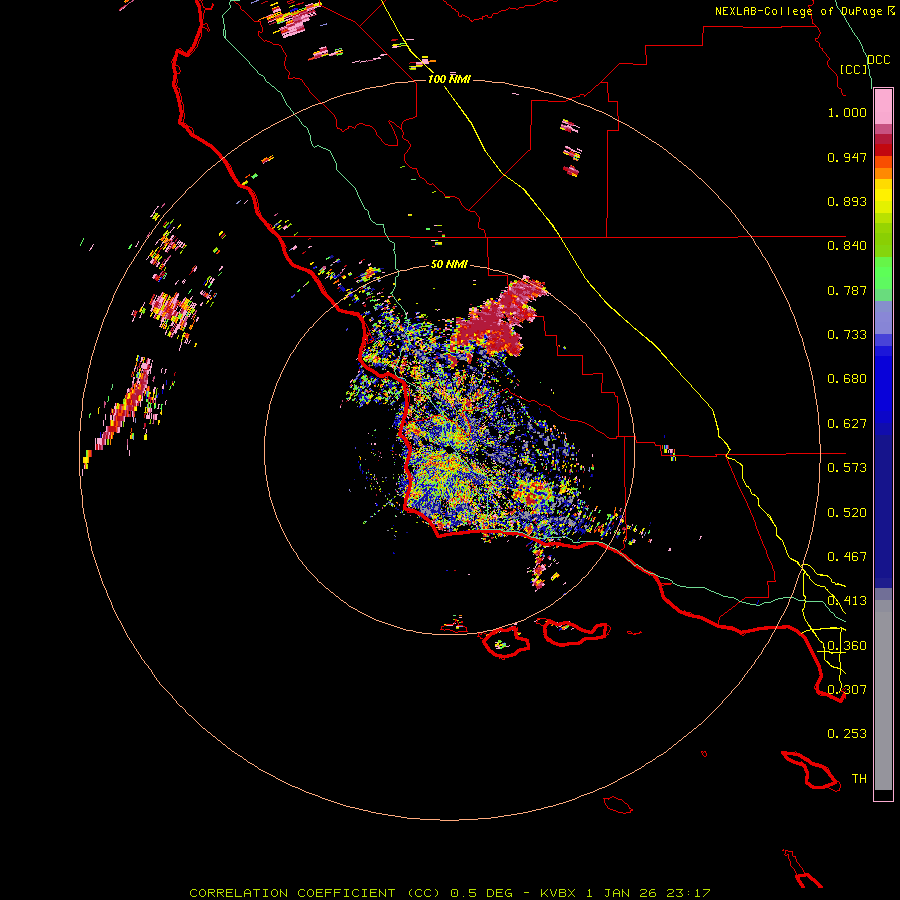The height and width of the screenshot is (900, 900).
Task: Click the KVBX station identifier in footer
Action: [x=558, y=893]
